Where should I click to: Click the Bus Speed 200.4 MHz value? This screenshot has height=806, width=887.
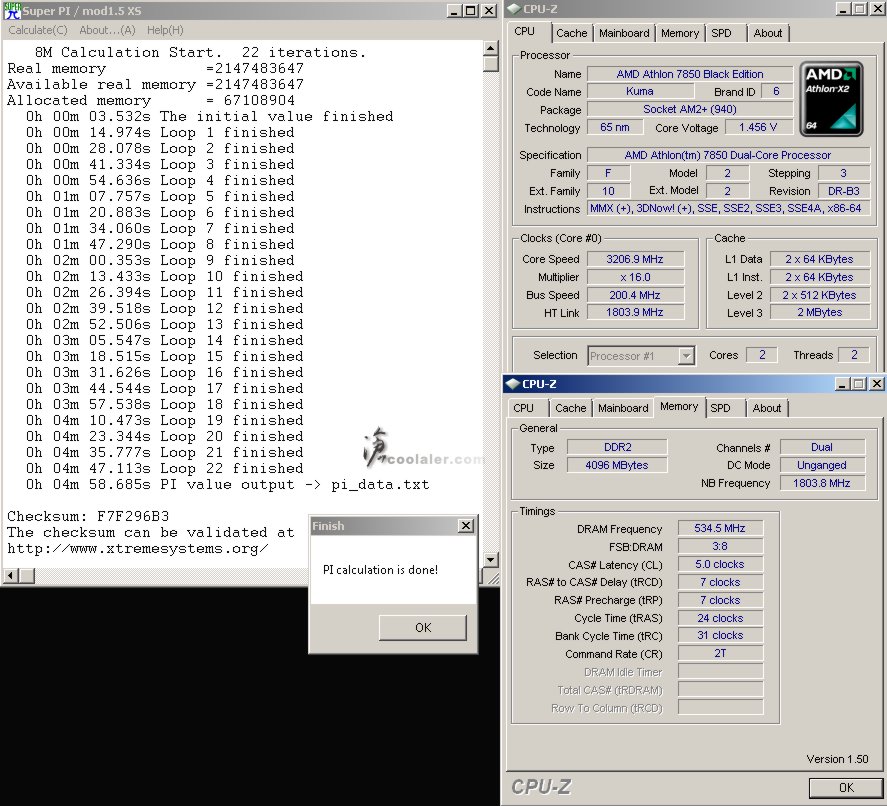[635, 295]
